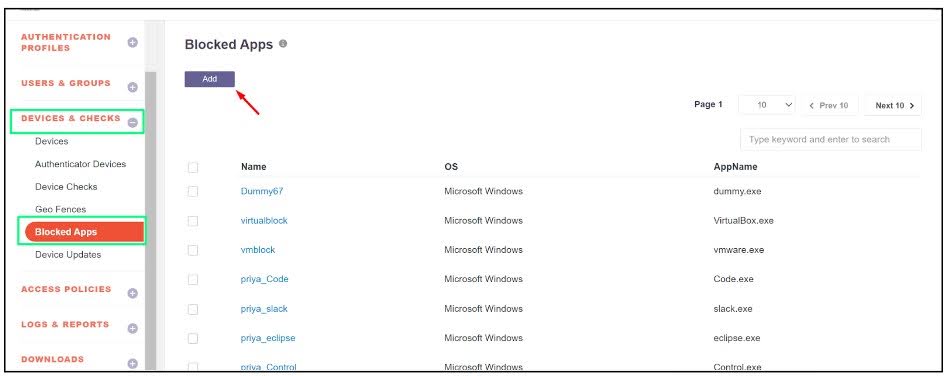The width and height of the screenshot is (945, 376).
Task: Click info icon beside Blocked Apps title
Action: [283, 44]
